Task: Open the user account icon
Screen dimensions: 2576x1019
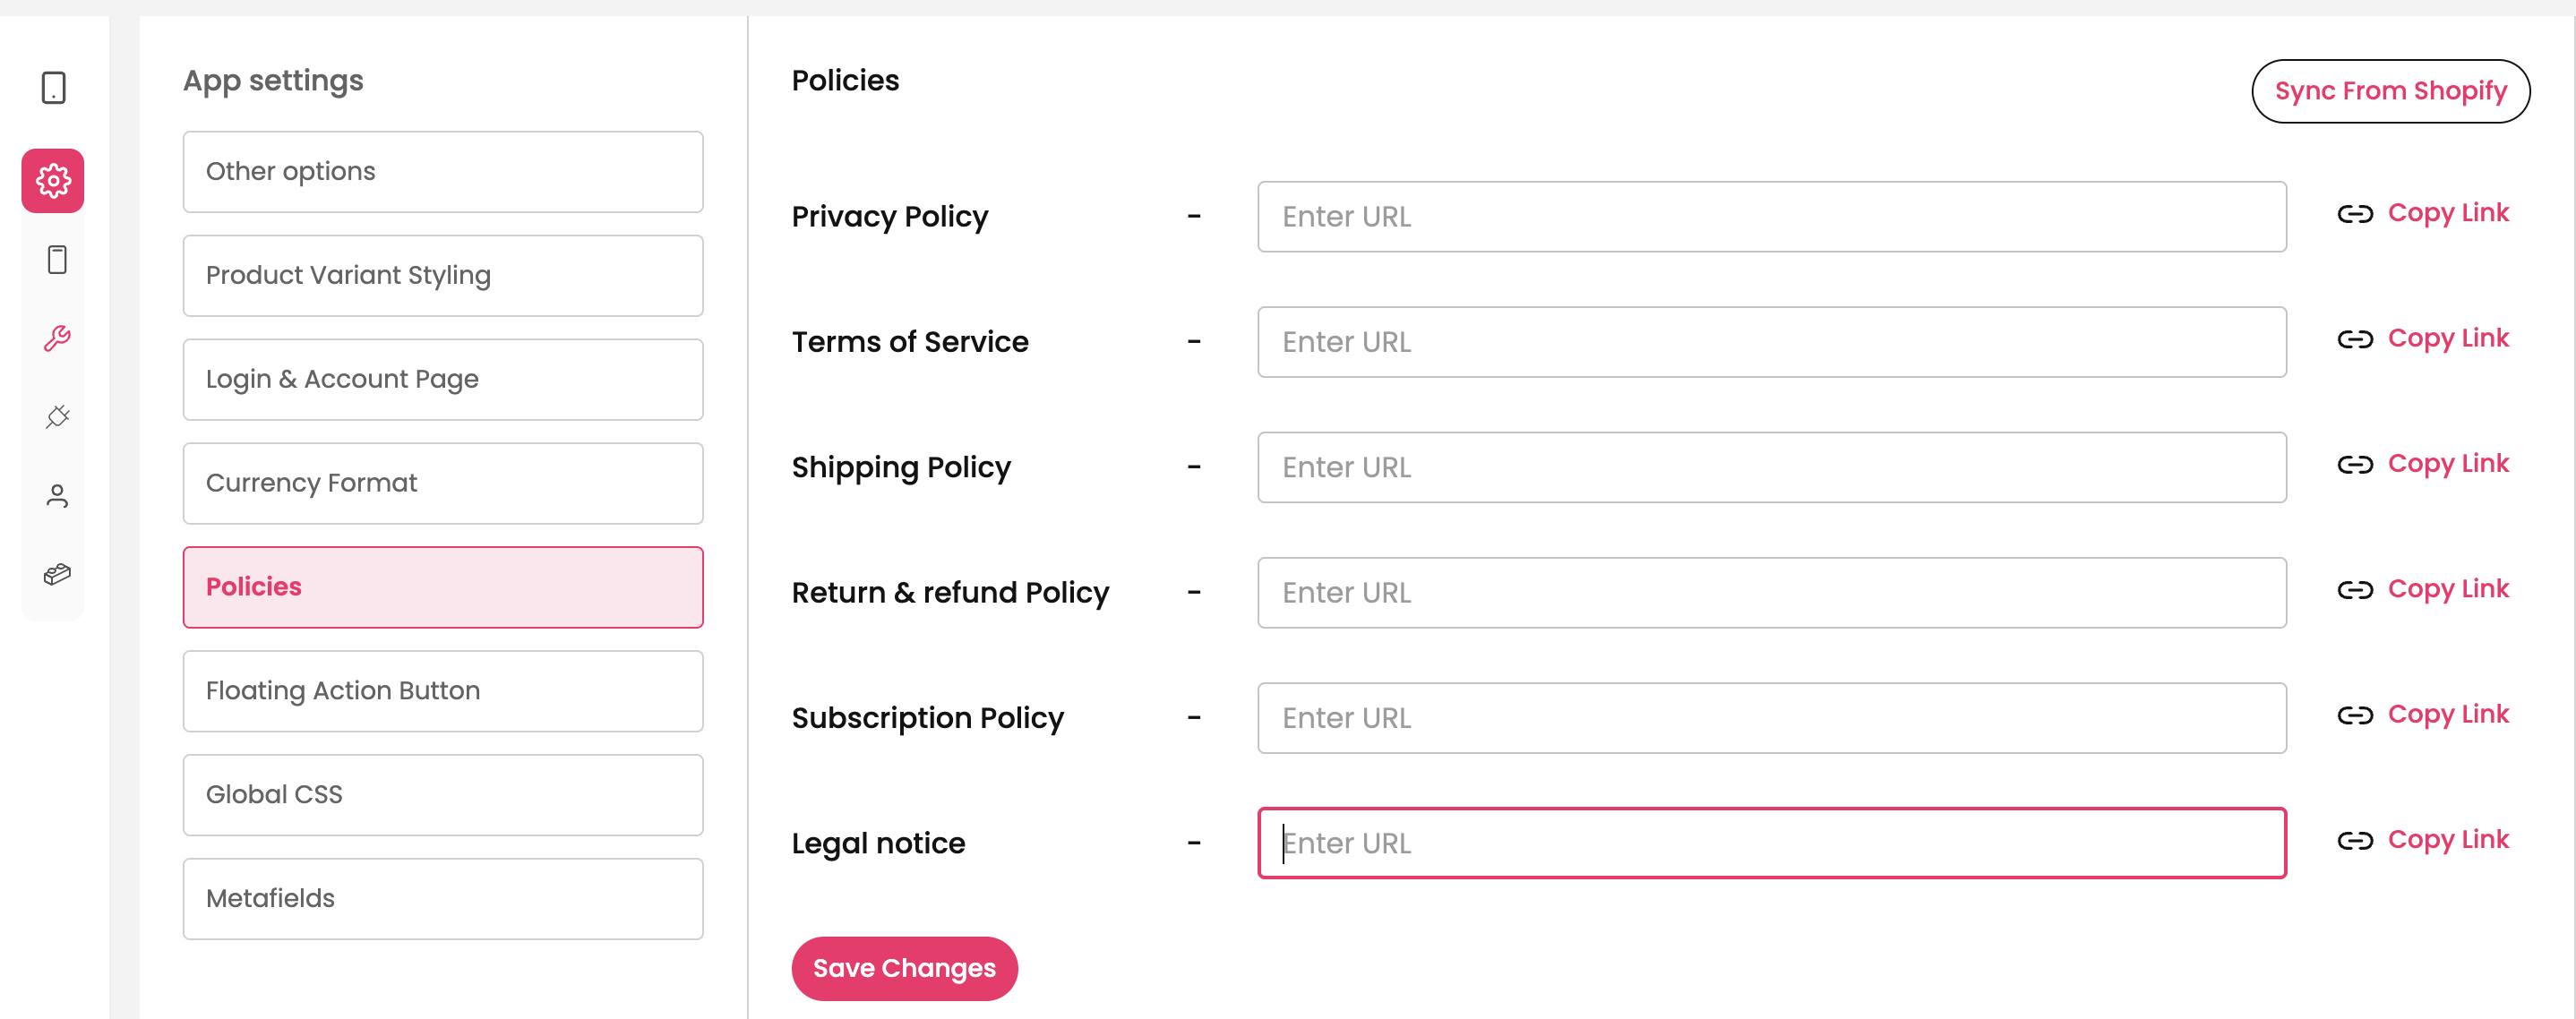Action: click(x=57, y=496)
